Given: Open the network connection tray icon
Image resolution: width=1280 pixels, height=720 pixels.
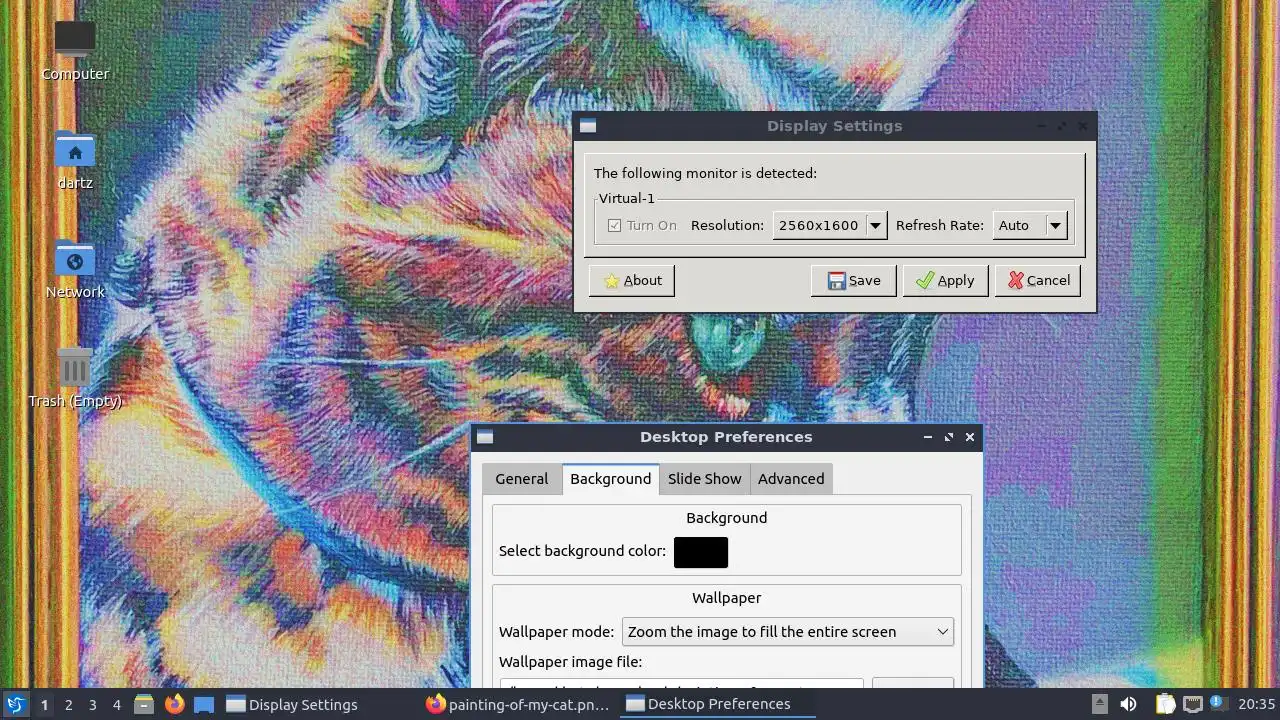Looking at the screenshot, I should pos(1192,704).
